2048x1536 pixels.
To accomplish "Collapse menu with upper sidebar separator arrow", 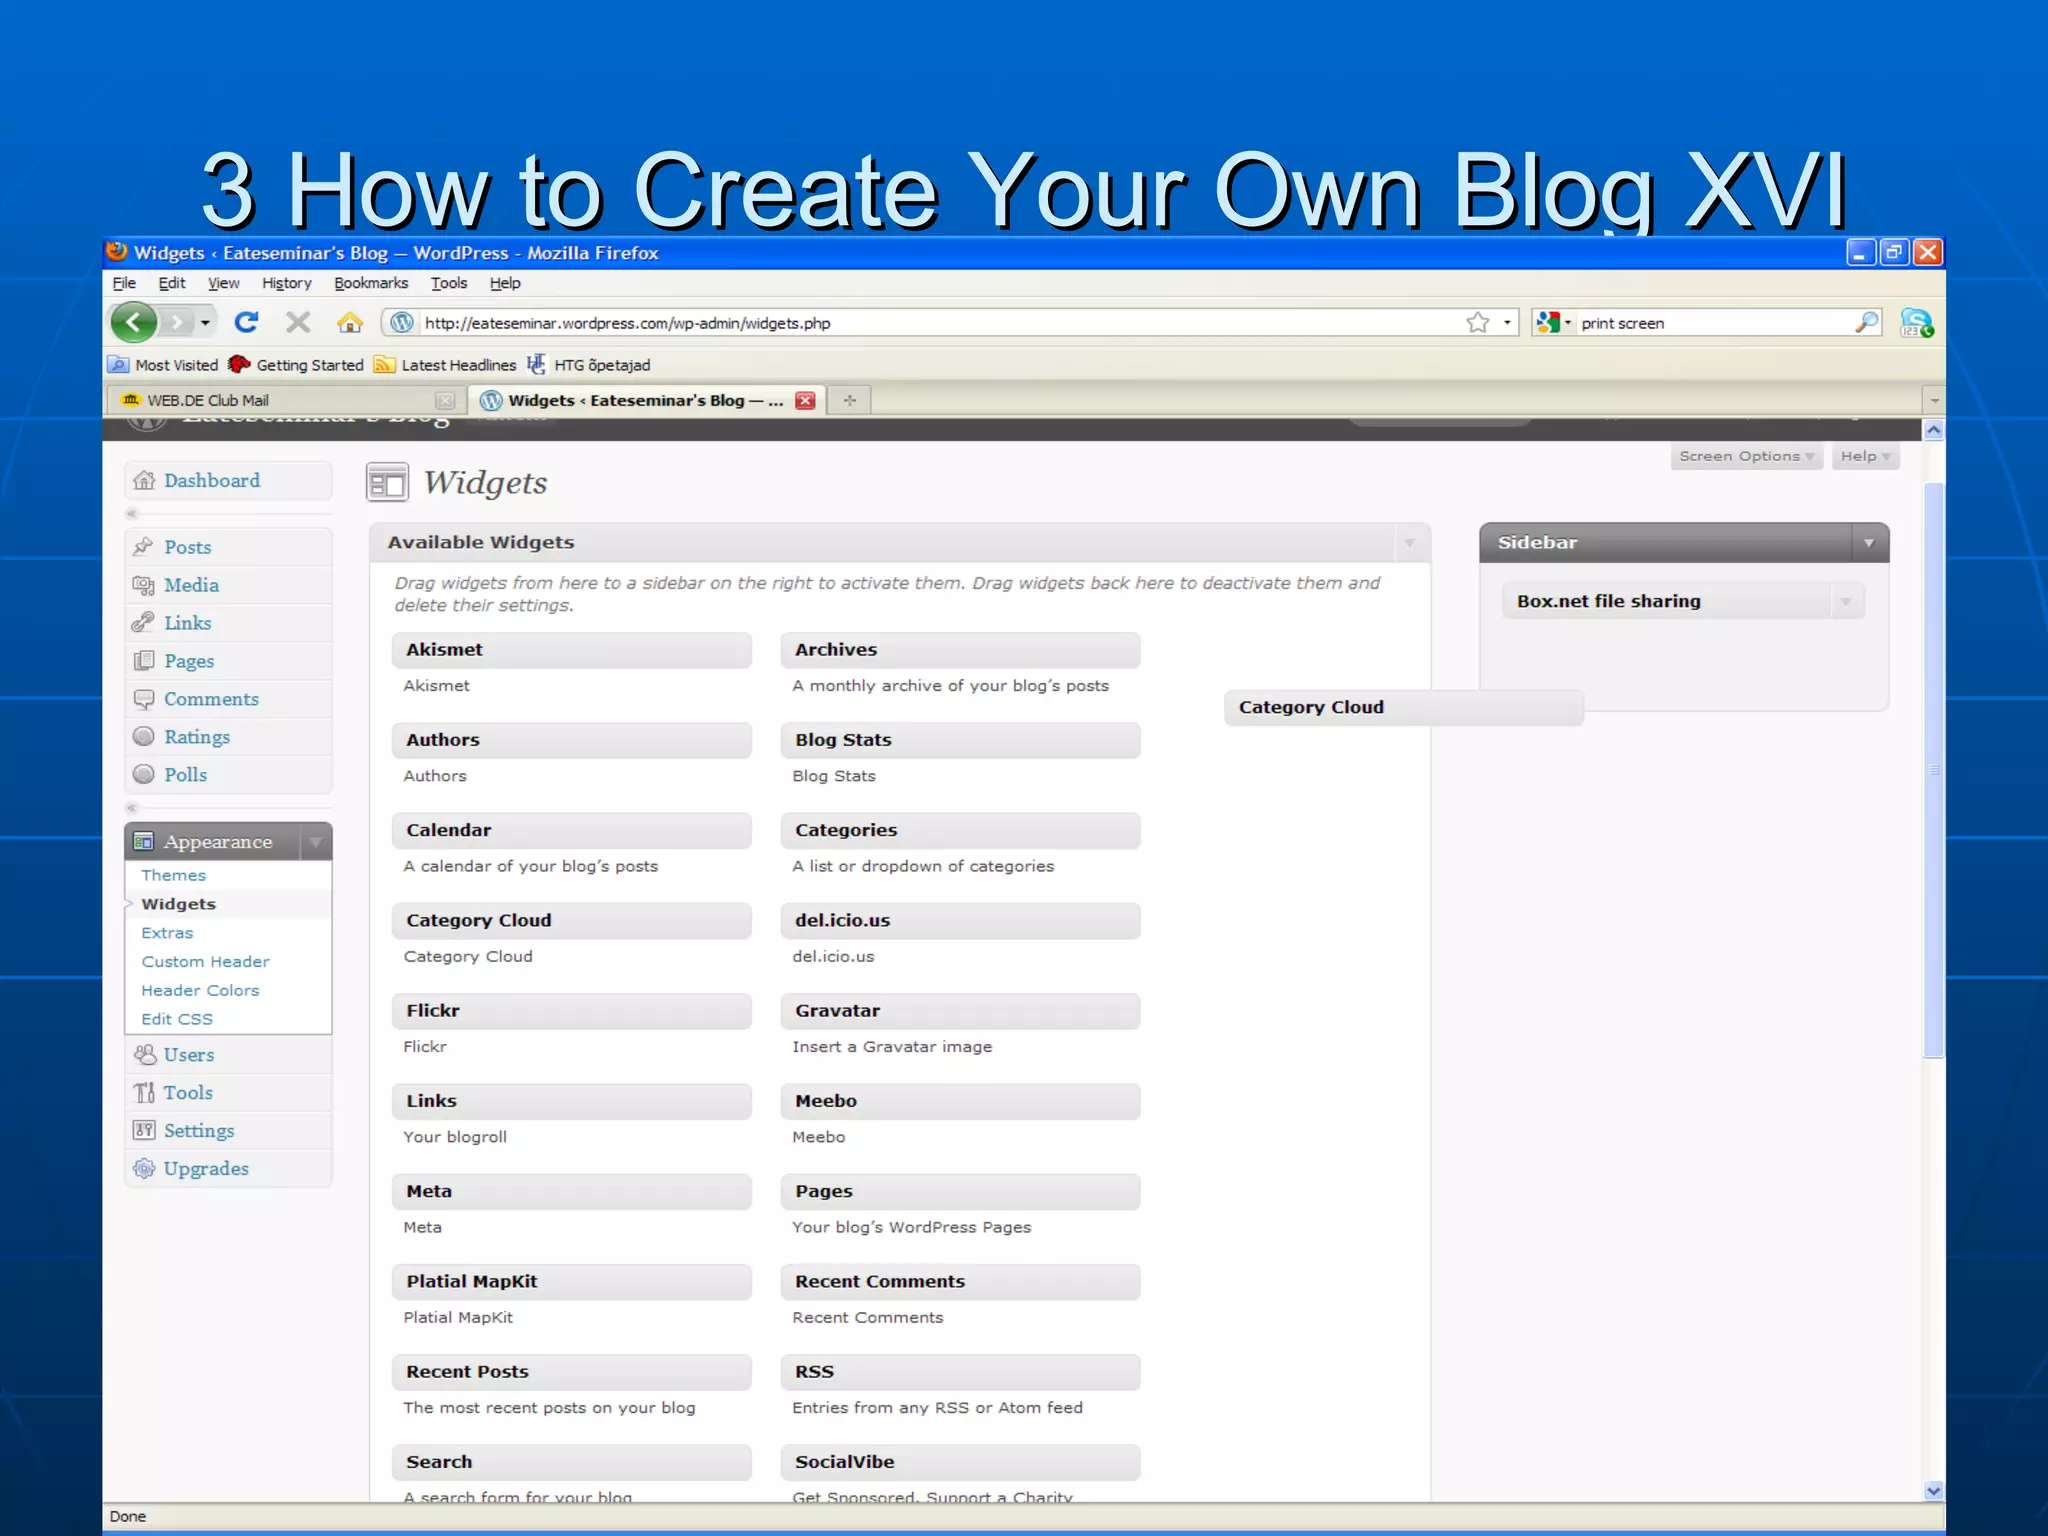I will (131, 514).
